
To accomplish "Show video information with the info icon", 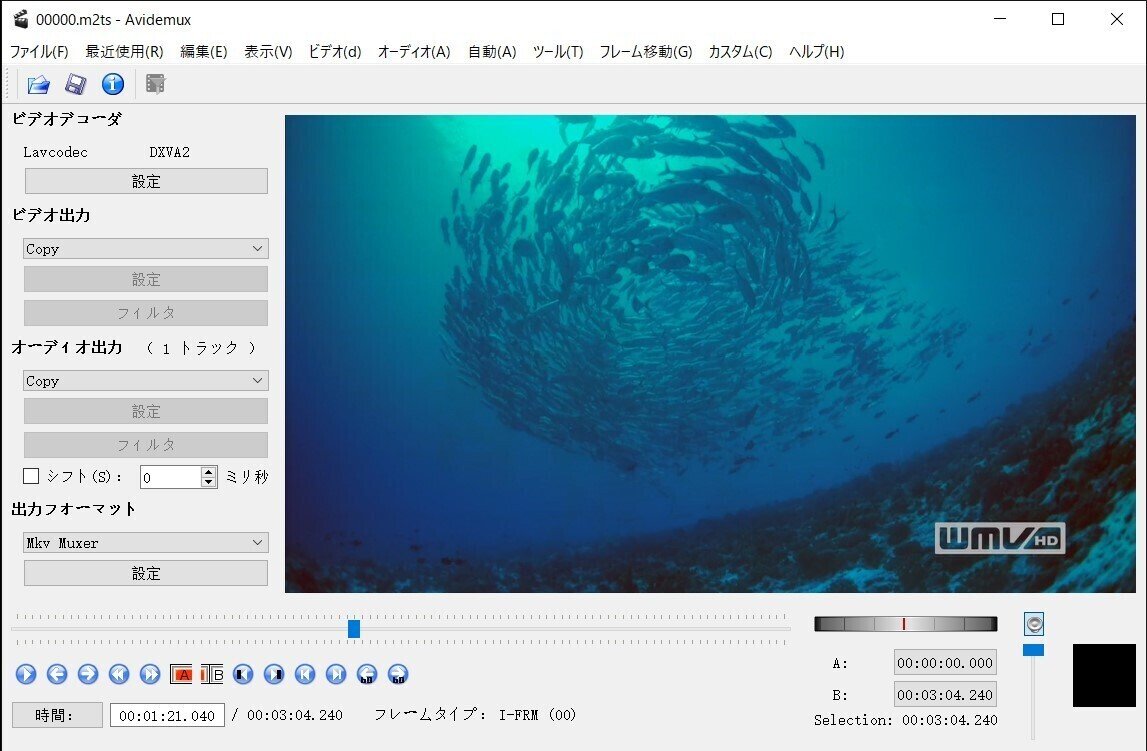I will point(113,84).
